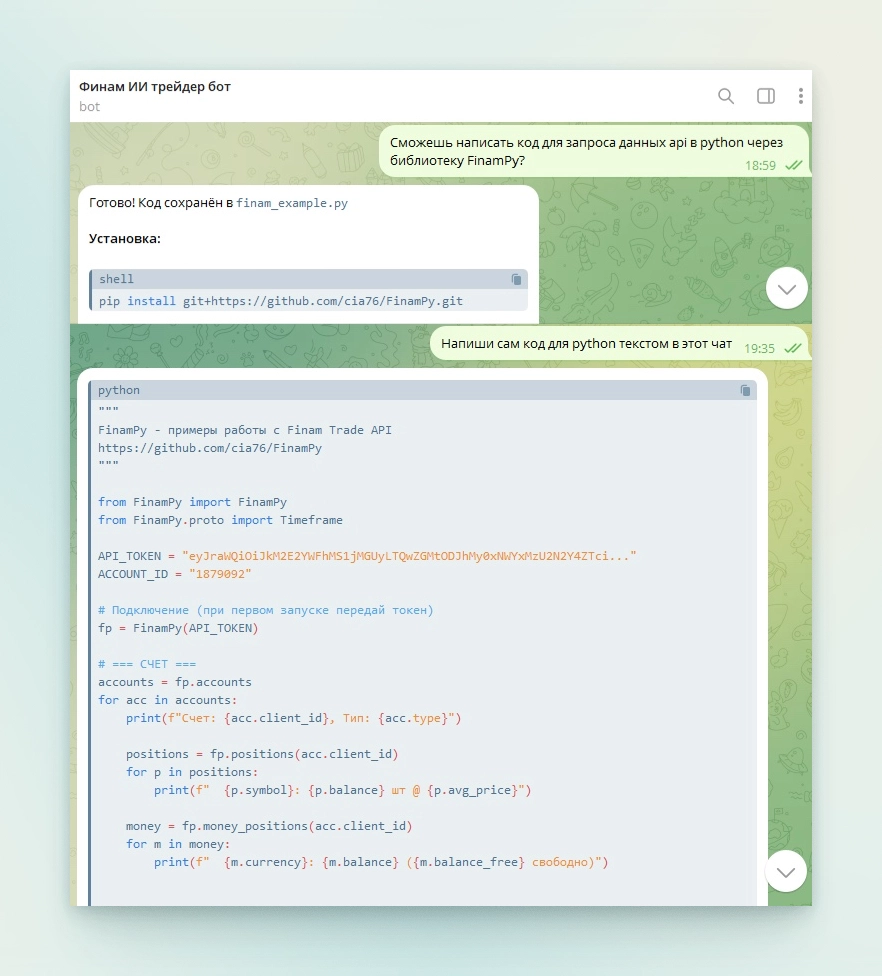Click the '# === СЧЕТ ===' comment

coord(147,664)
